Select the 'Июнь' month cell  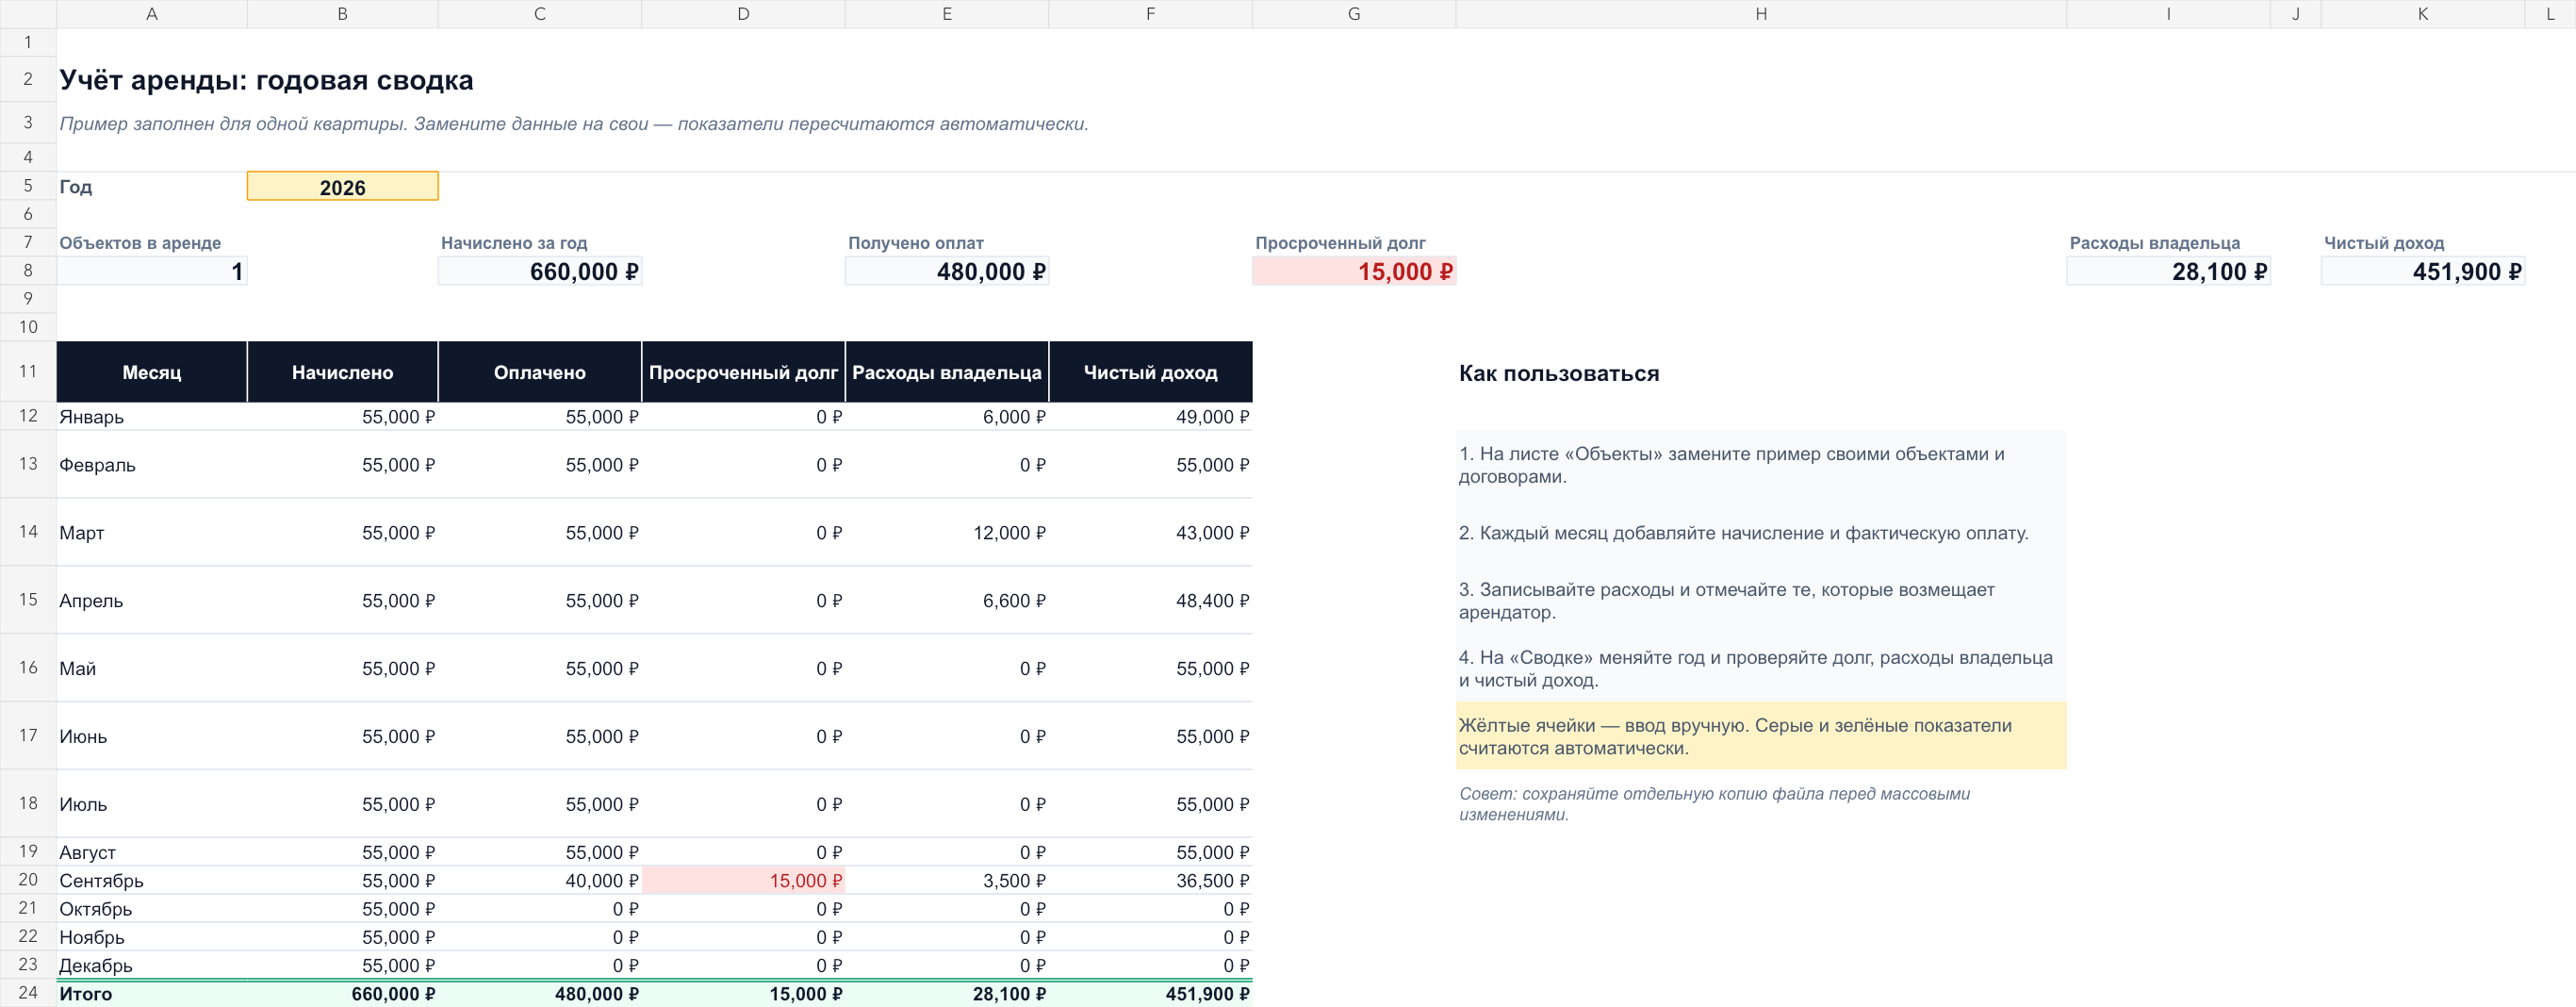tap(152, 737)
